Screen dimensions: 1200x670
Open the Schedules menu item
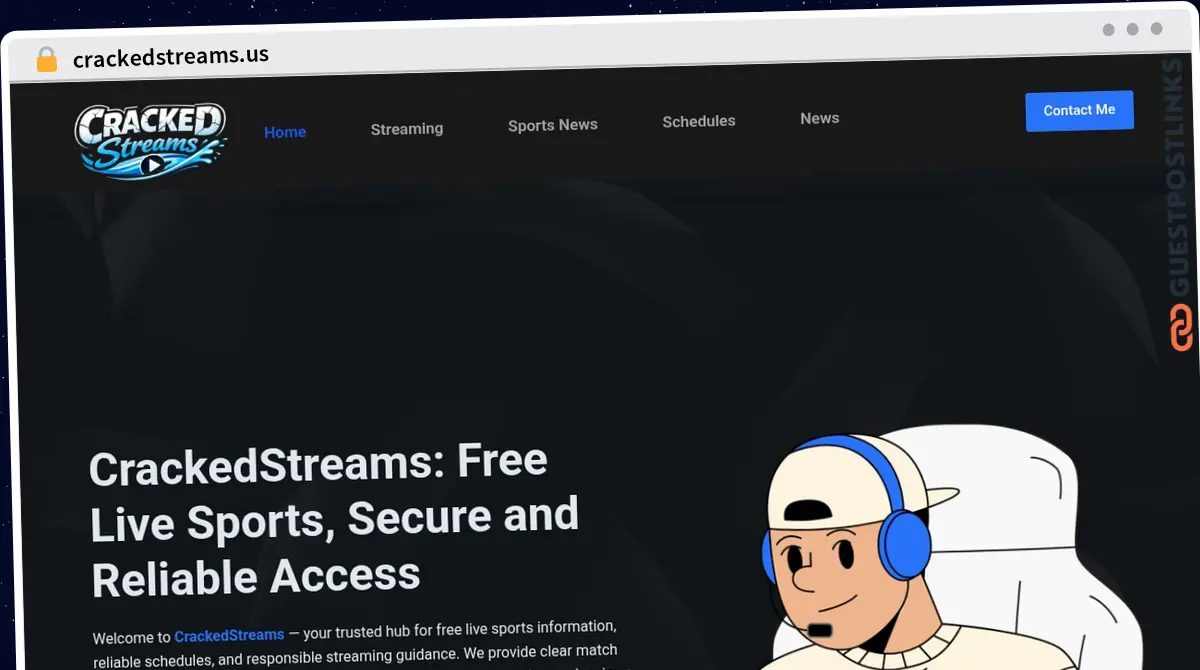coord(699,121)
